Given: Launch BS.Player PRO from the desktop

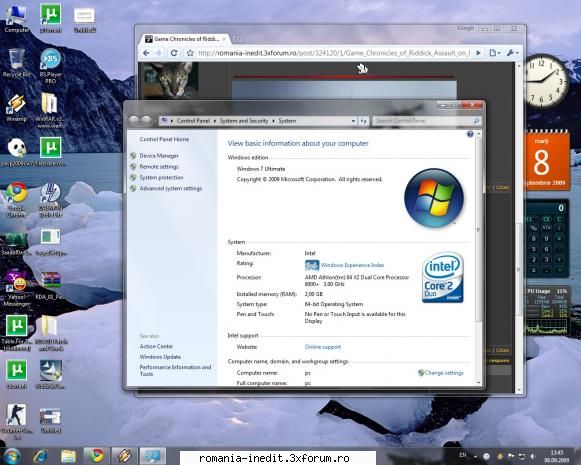Looking at the screenshot, I should (50, 66).
